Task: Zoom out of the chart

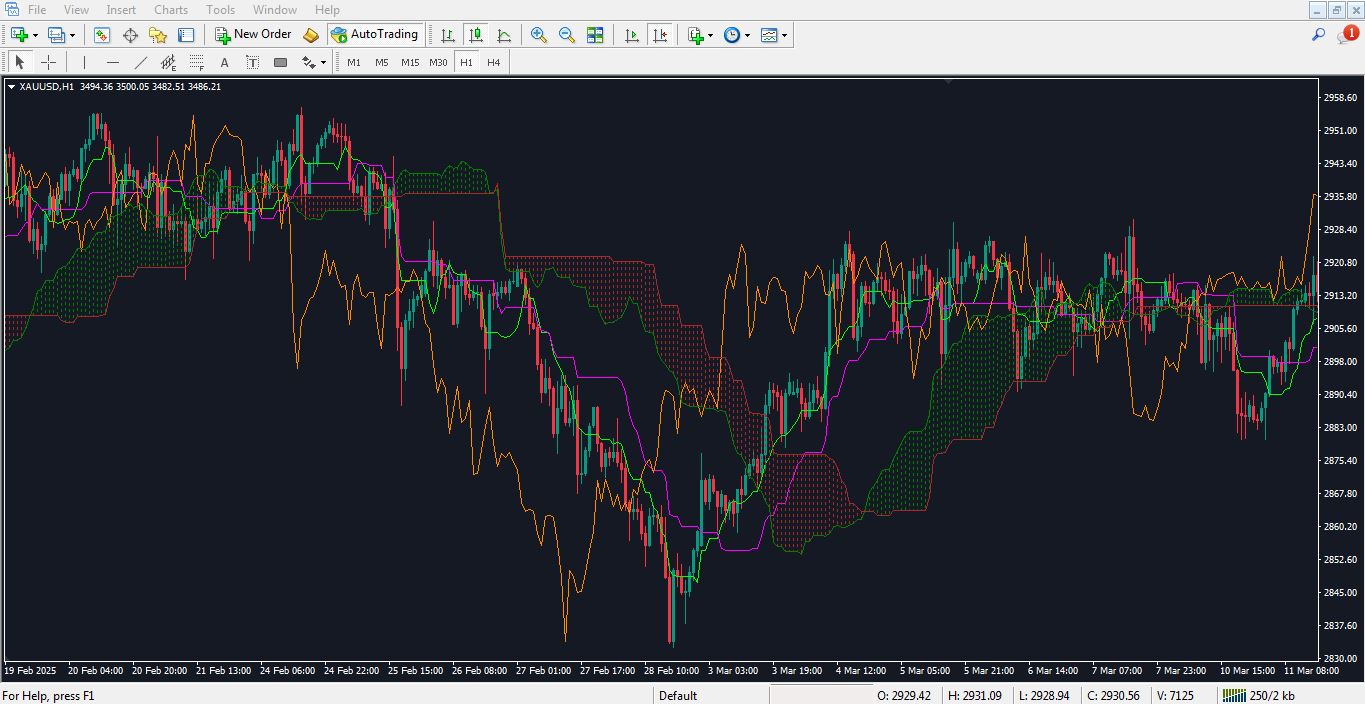Action: 566,34
